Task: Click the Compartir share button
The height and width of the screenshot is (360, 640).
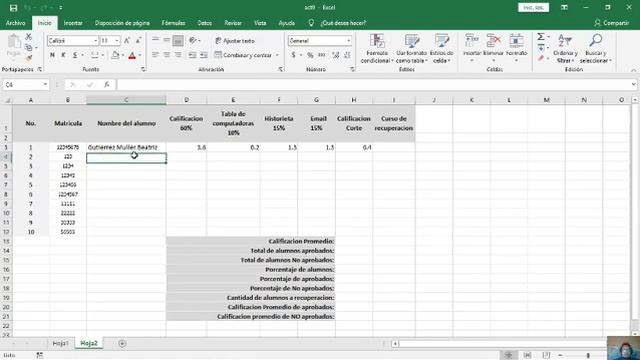Action: click(611, 23)
